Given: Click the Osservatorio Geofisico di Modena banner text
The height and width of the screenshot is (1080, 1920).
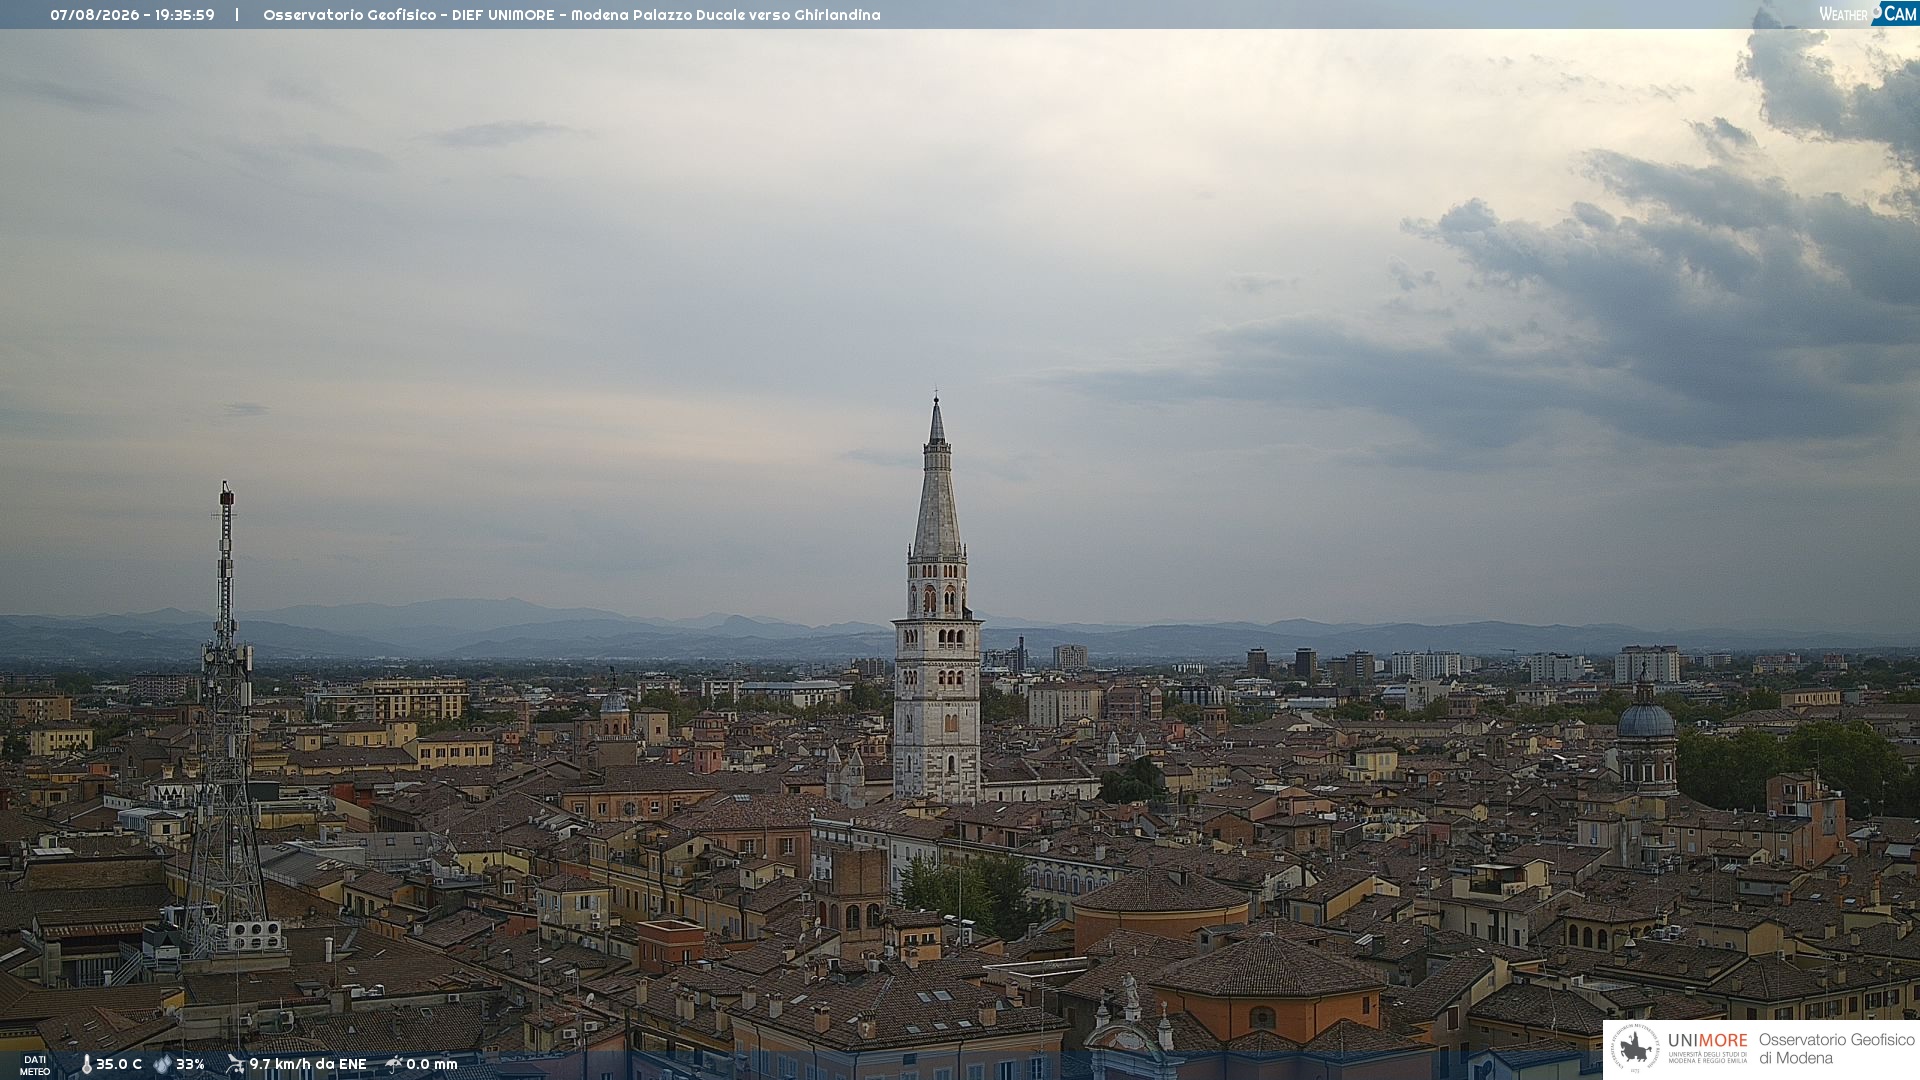Looking at the screenshot, I should (1836, 1049).
